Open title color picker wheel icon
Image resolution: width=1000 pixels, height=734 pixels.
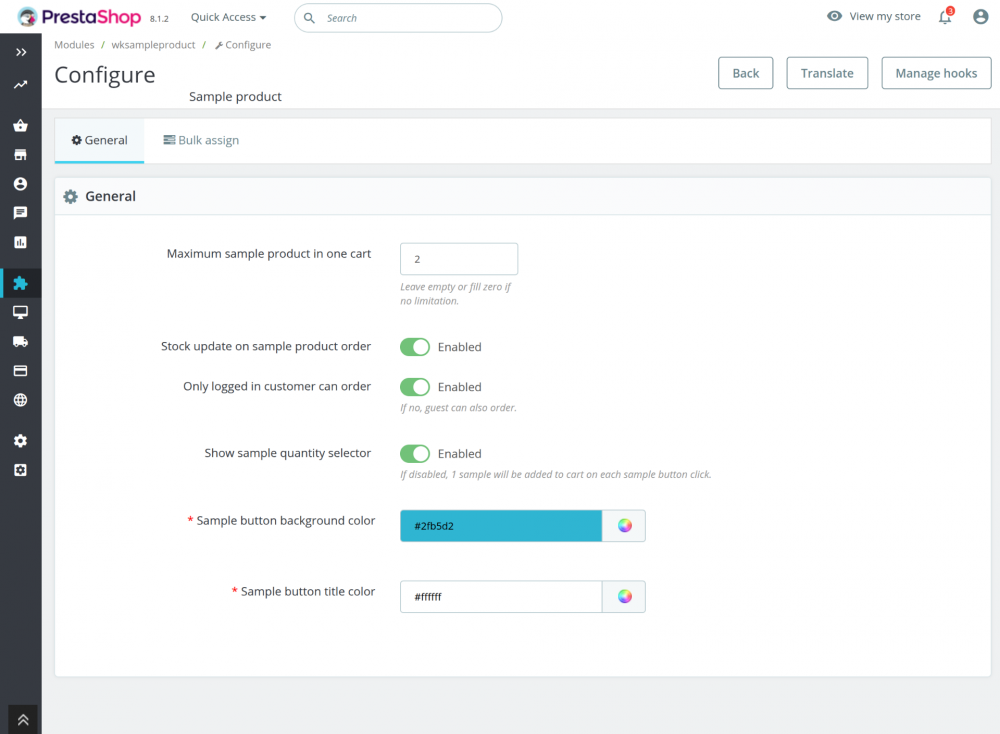coord(624,597)
